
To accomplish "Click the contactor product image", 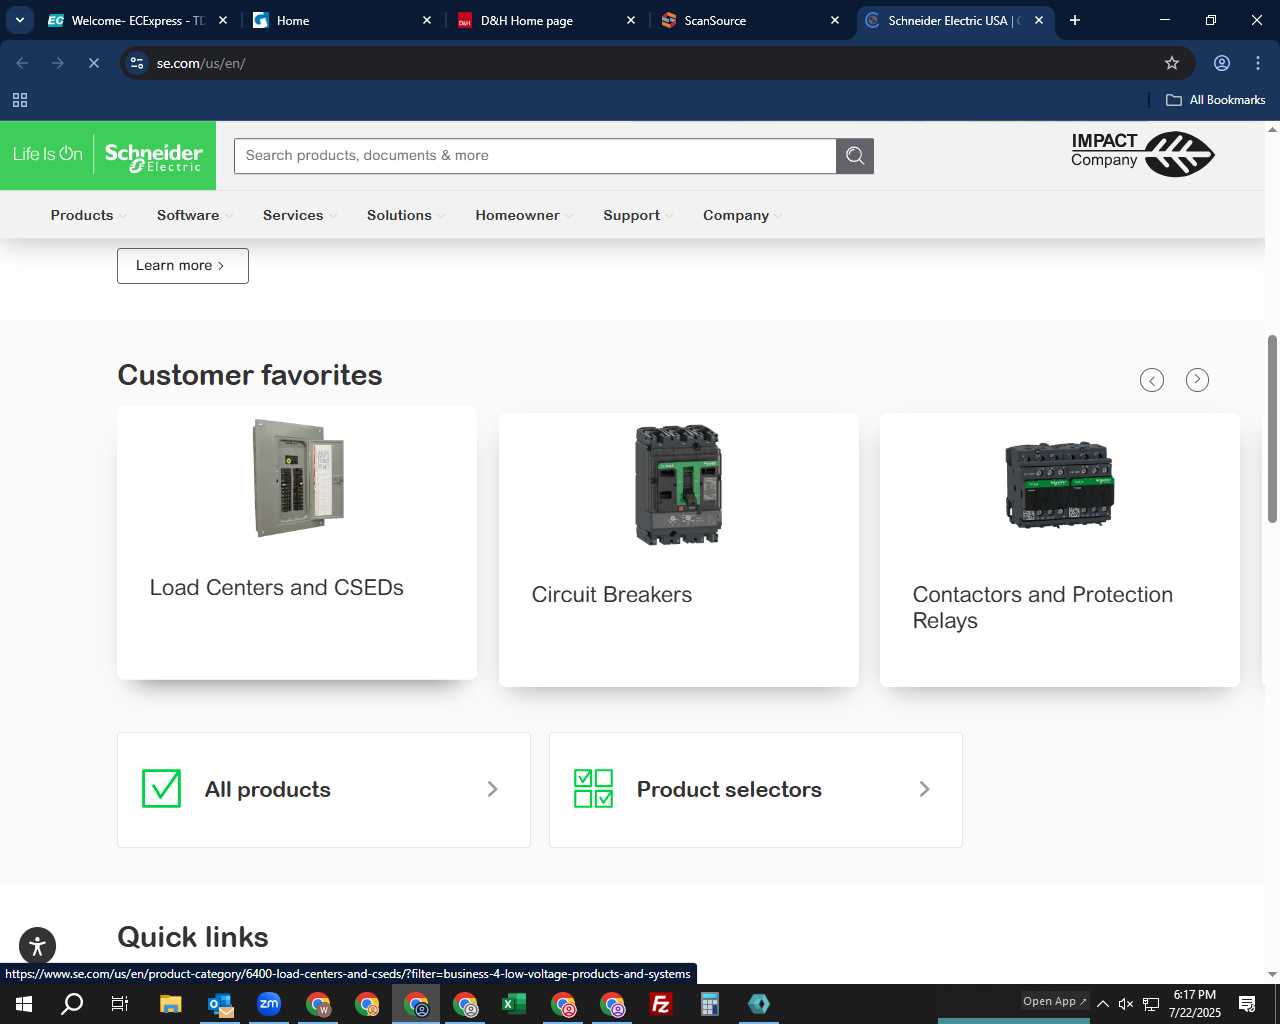I will pos(1060,484).
